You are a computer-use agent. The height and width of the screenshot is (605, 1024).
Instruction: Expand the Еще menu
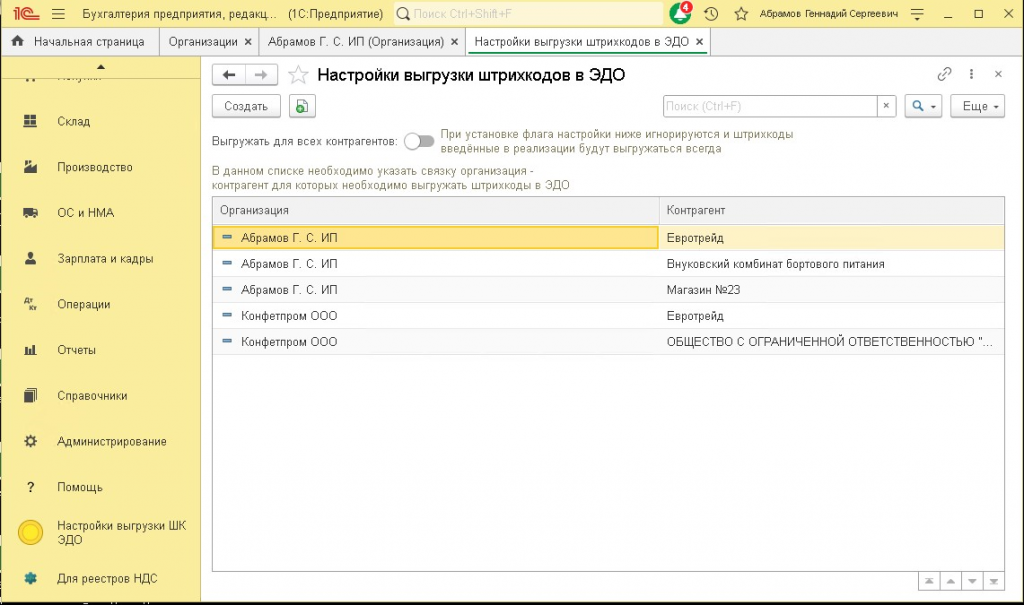point(977,106)
